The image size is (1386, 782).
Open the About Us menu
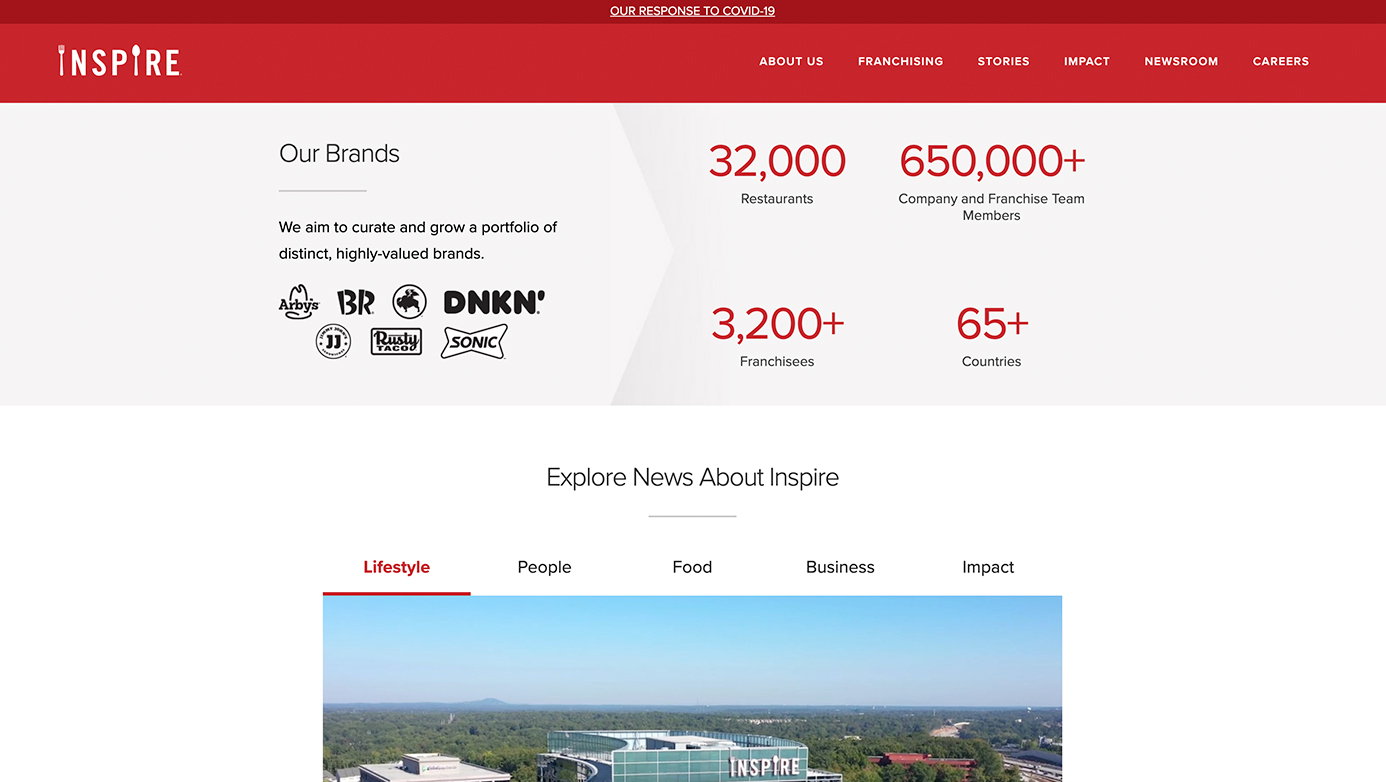(791, 61)
